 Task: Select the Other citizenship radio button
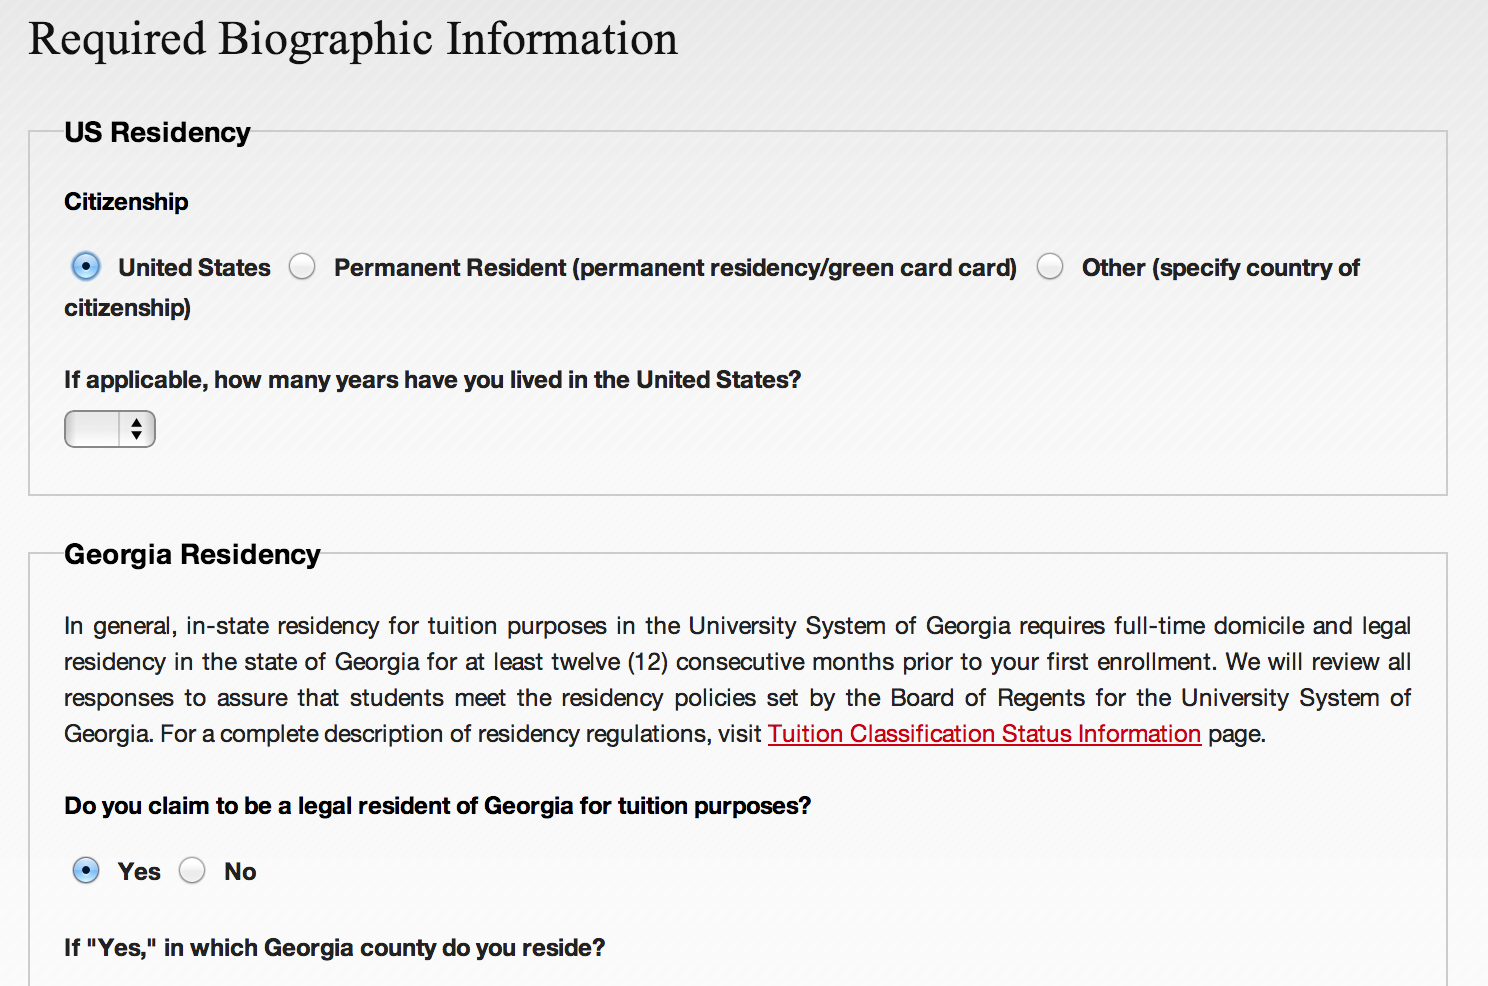[1050, 267]
